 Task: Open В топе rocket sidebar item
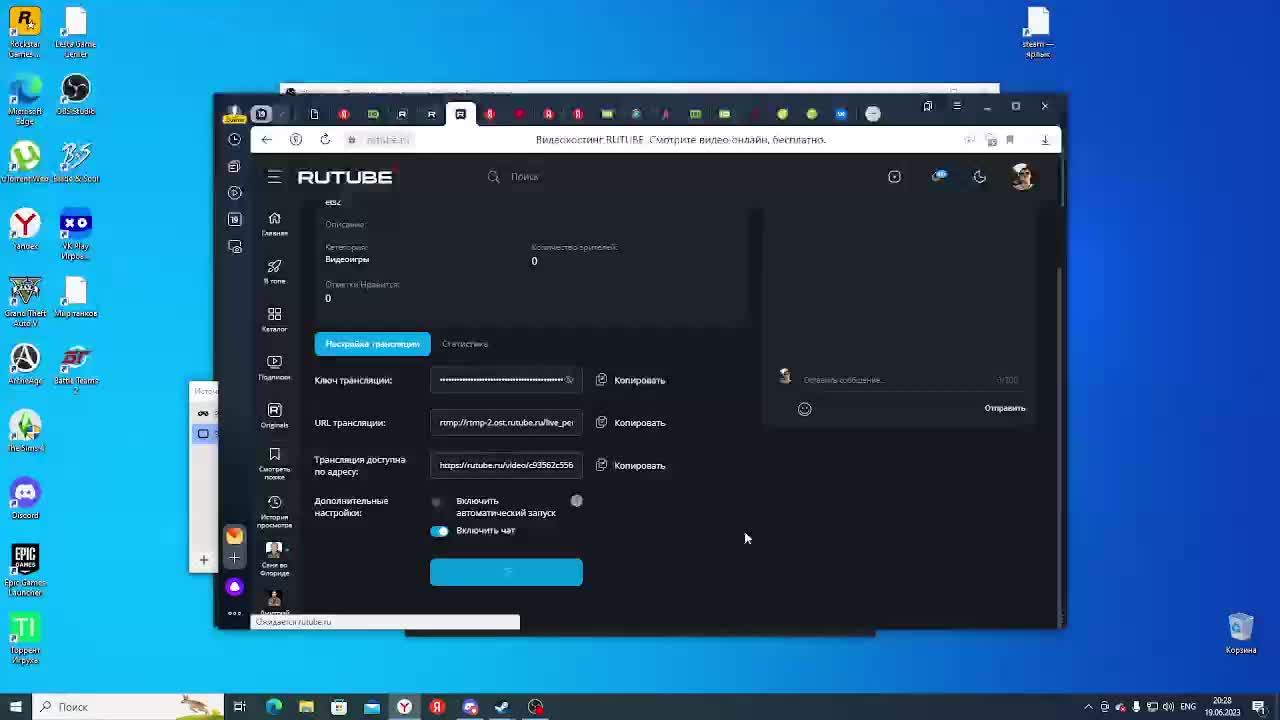(x=274, y=271)
